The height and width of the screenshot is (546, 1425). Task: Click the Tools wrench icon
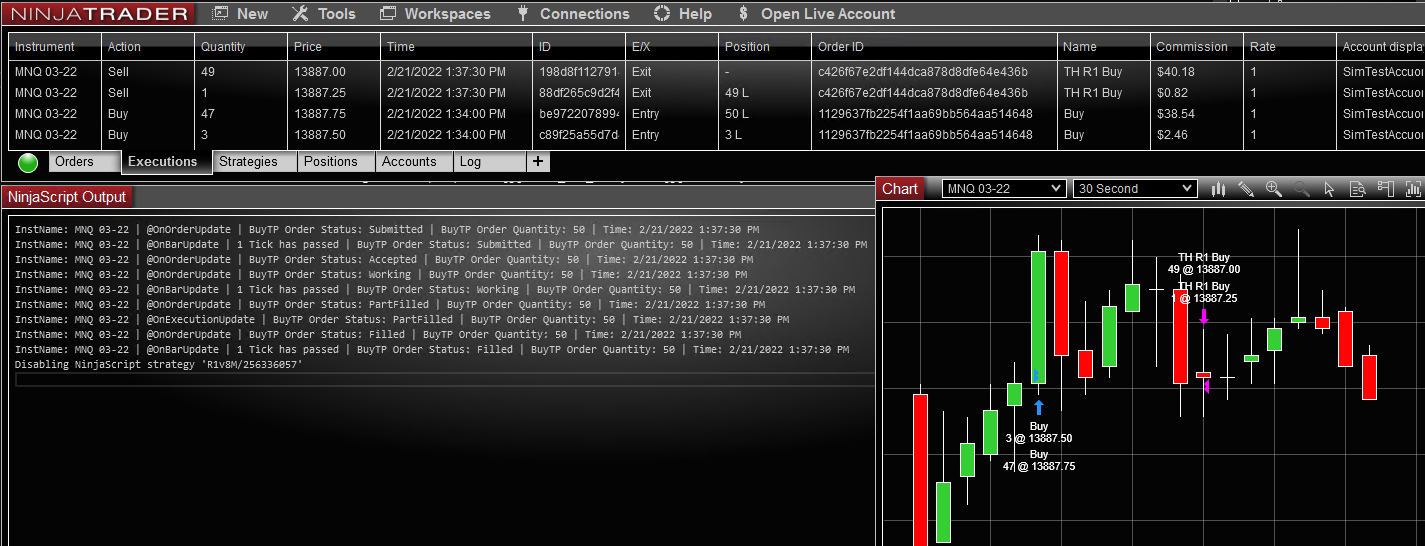(300, 14)
